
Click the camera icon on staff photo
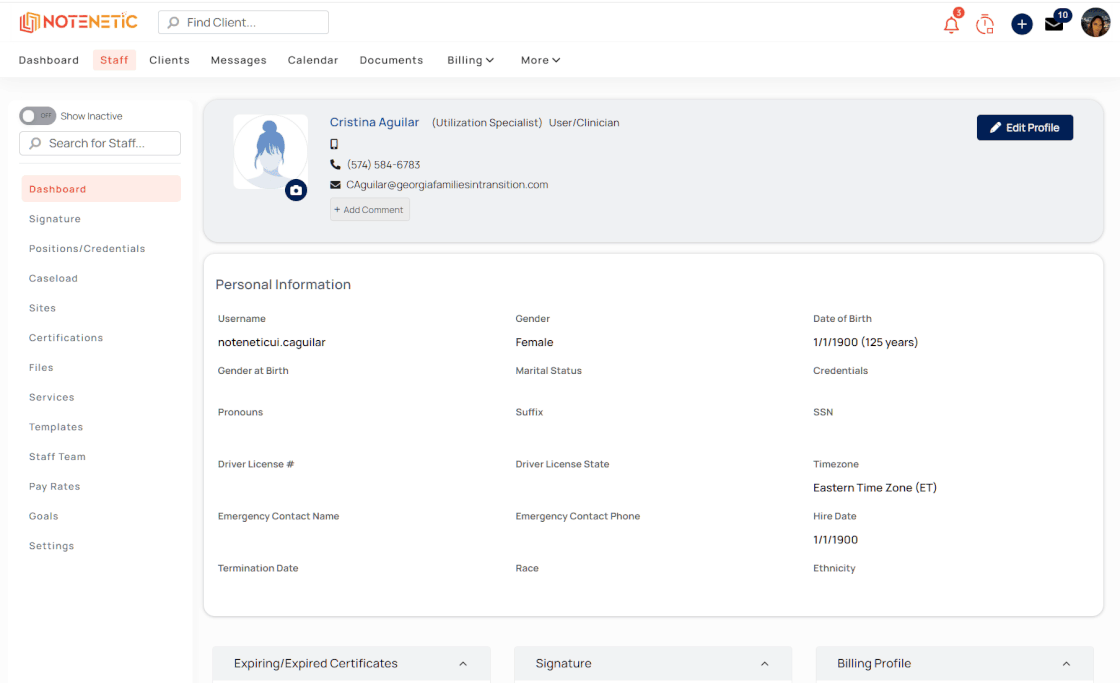(x=296, y=190)
